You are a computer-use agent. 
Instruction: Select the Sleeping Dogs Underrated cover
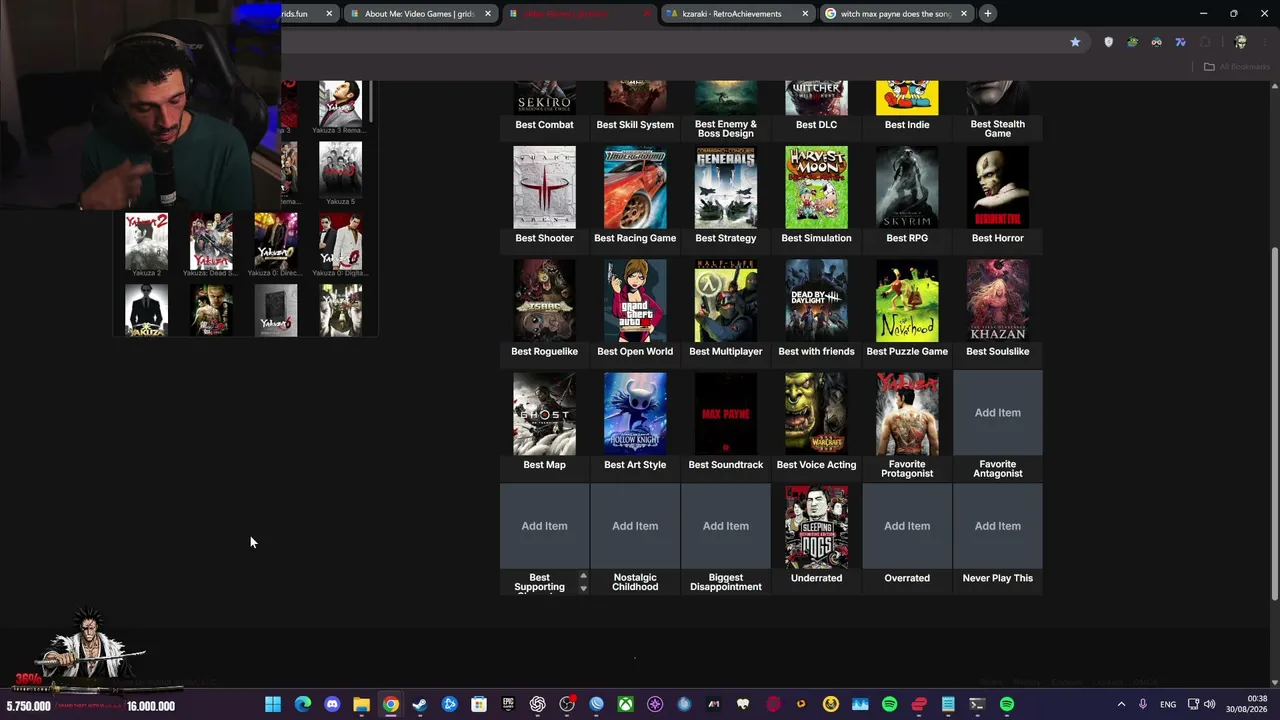click(x=816, y=527)
